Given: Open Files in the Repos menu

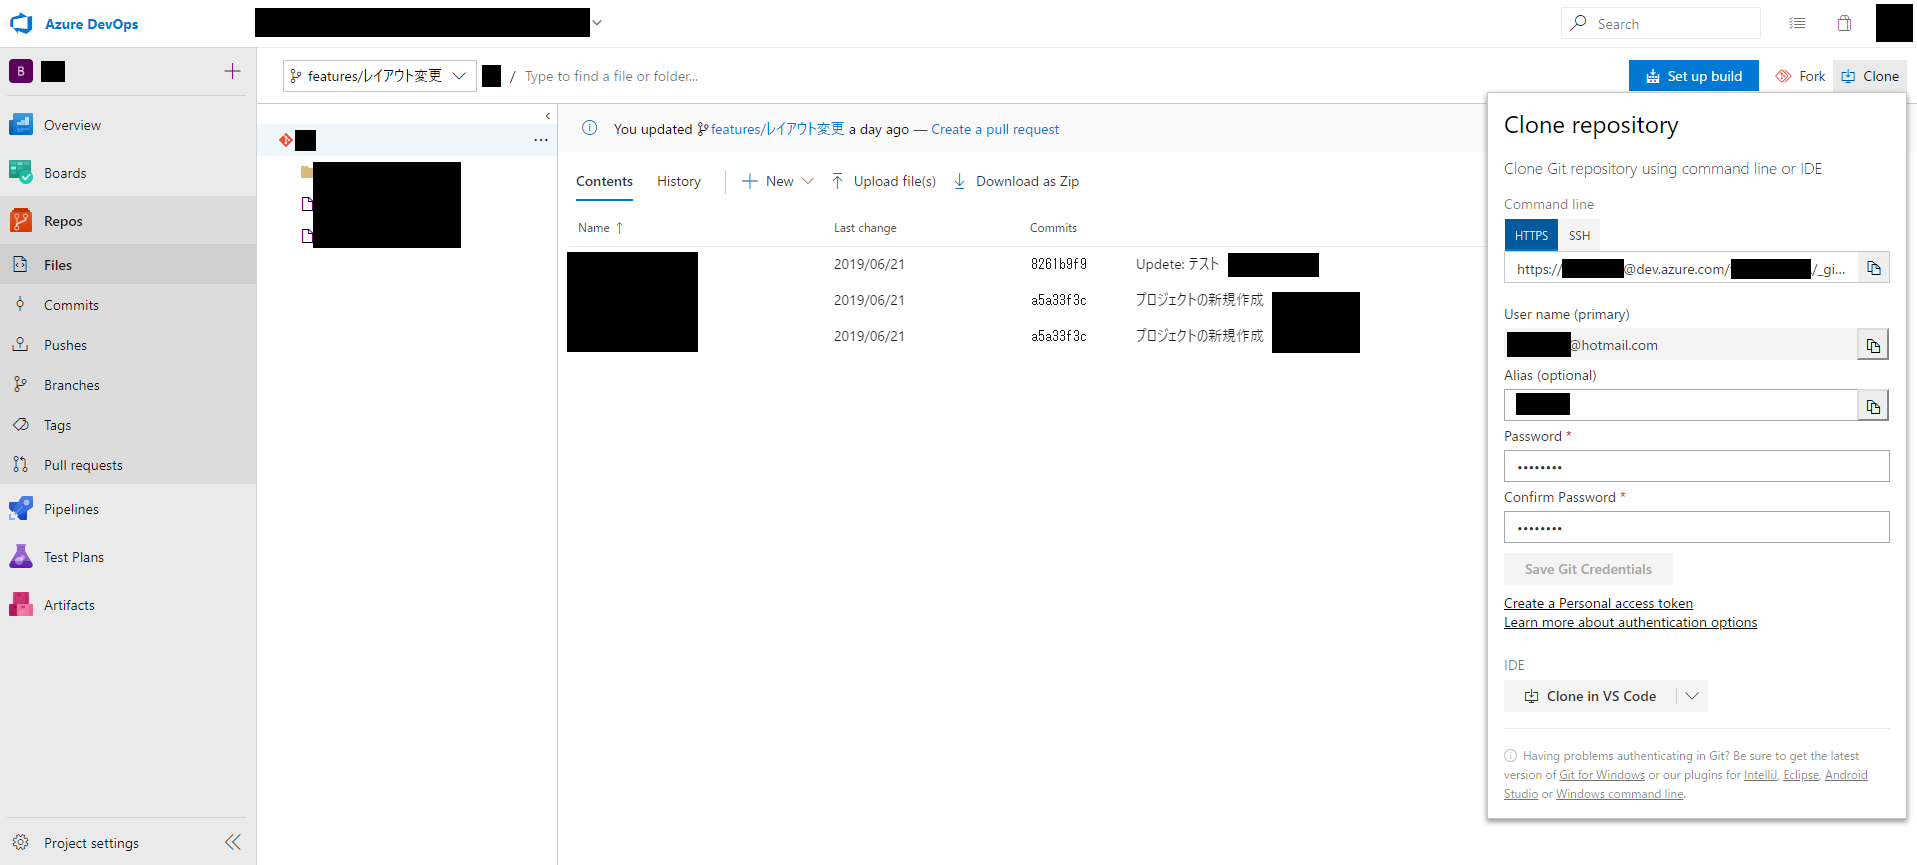Looking at the screenshot, I should pyautogui.click(x=128, y=265).
